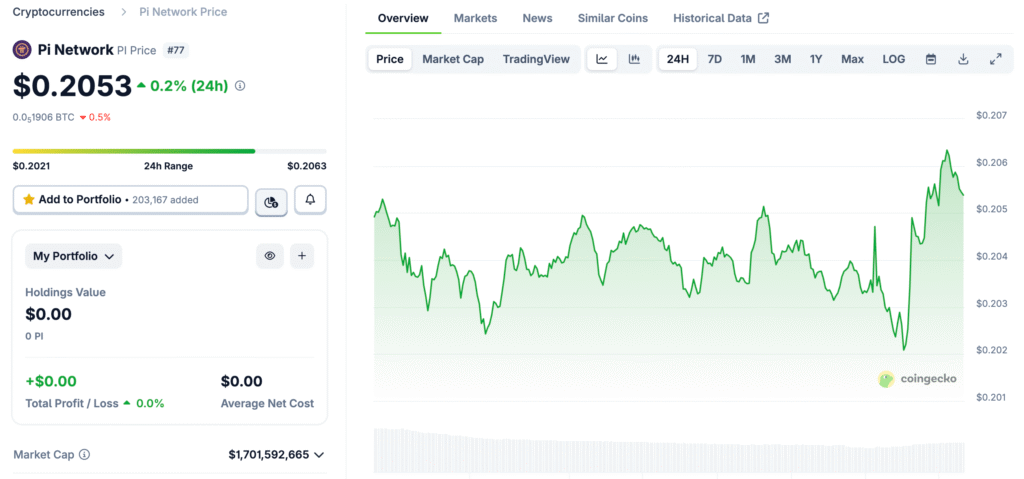Open the calendar date range picker

tap(931, 59)
